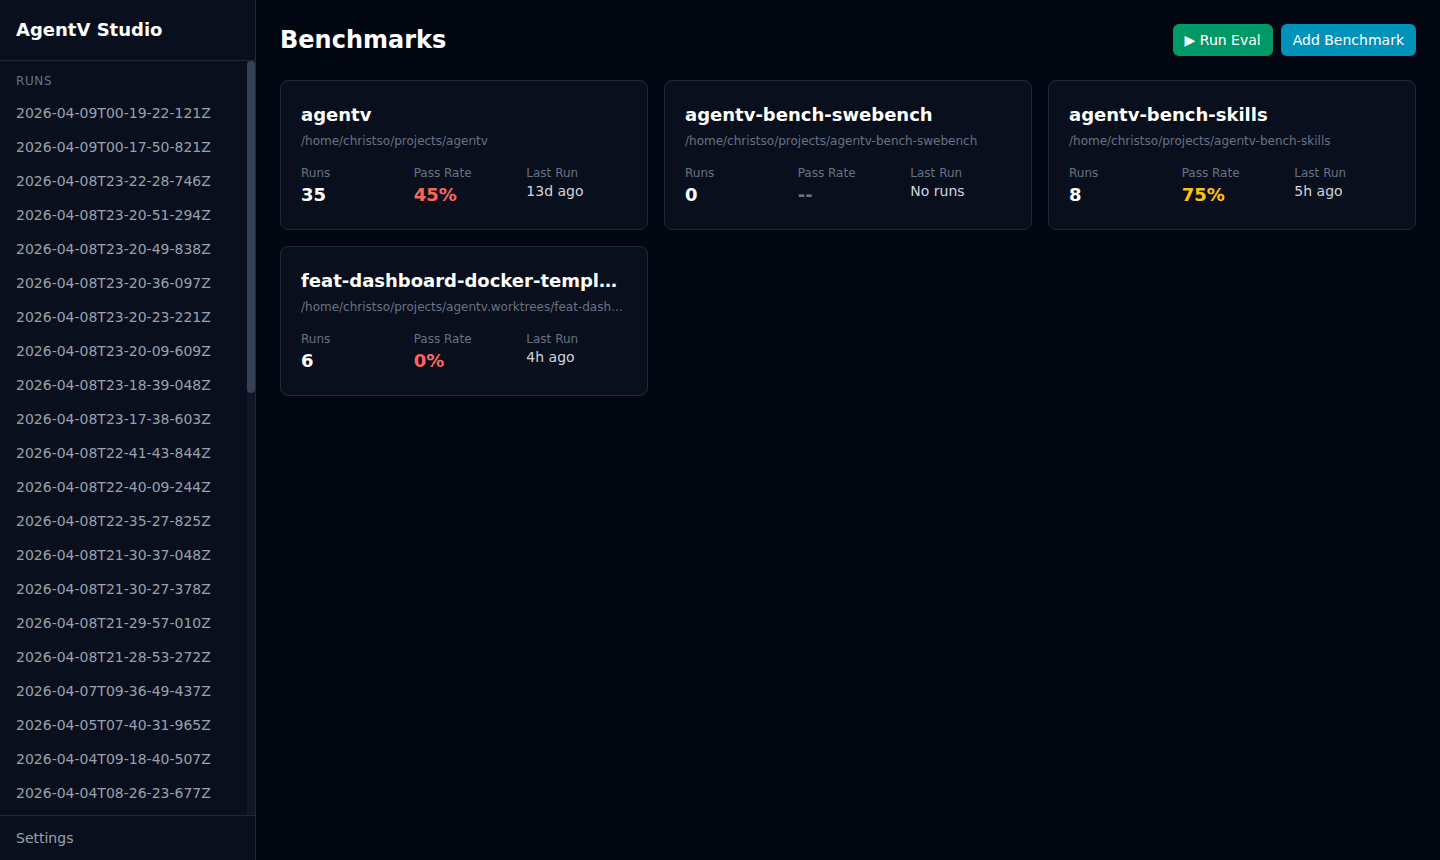Click the 45% pass rate on agentv
Screen dimensions: 1440x860
[x=436, y=194]
